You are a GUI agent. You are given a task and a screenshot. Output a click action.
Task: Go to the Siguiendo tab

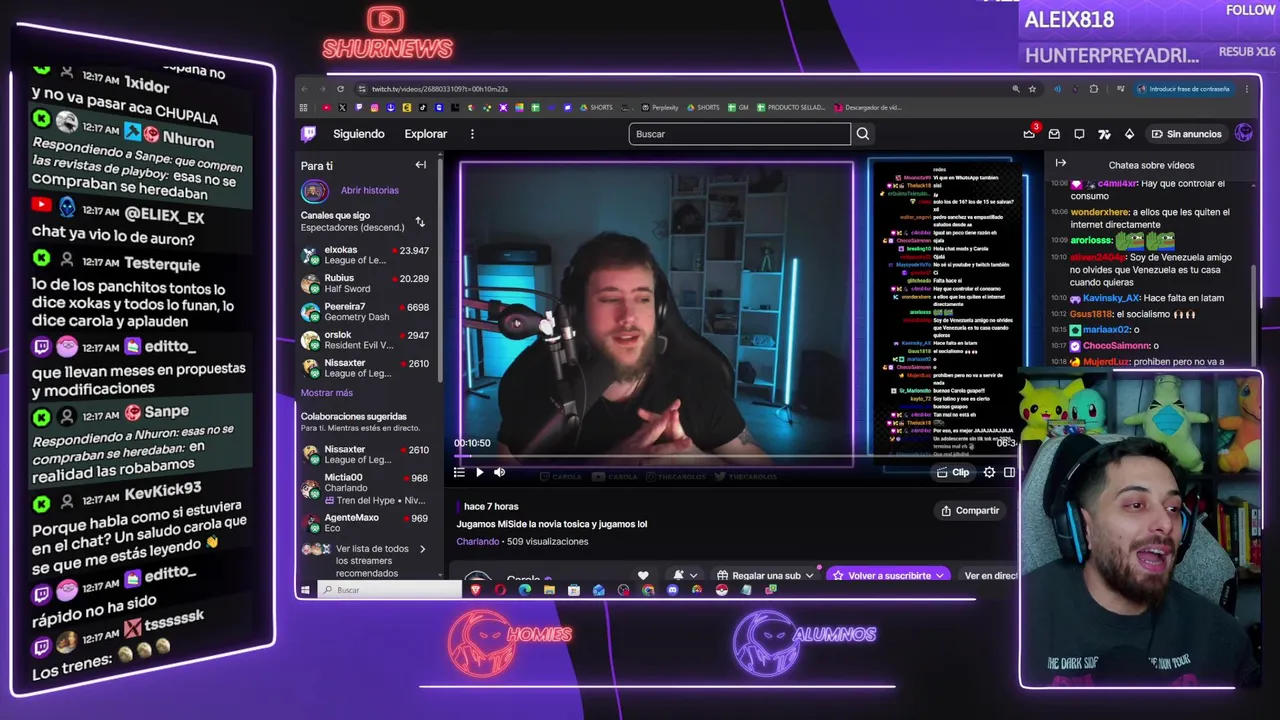coord(358,134)
